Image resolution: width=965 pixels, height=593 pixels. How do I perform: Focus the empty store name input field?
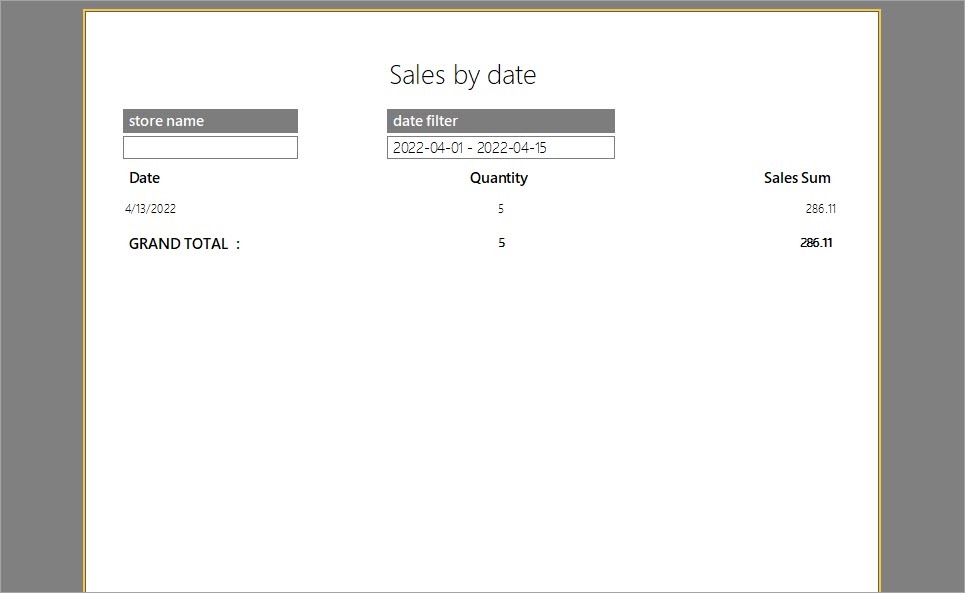(x=210, y=148)
